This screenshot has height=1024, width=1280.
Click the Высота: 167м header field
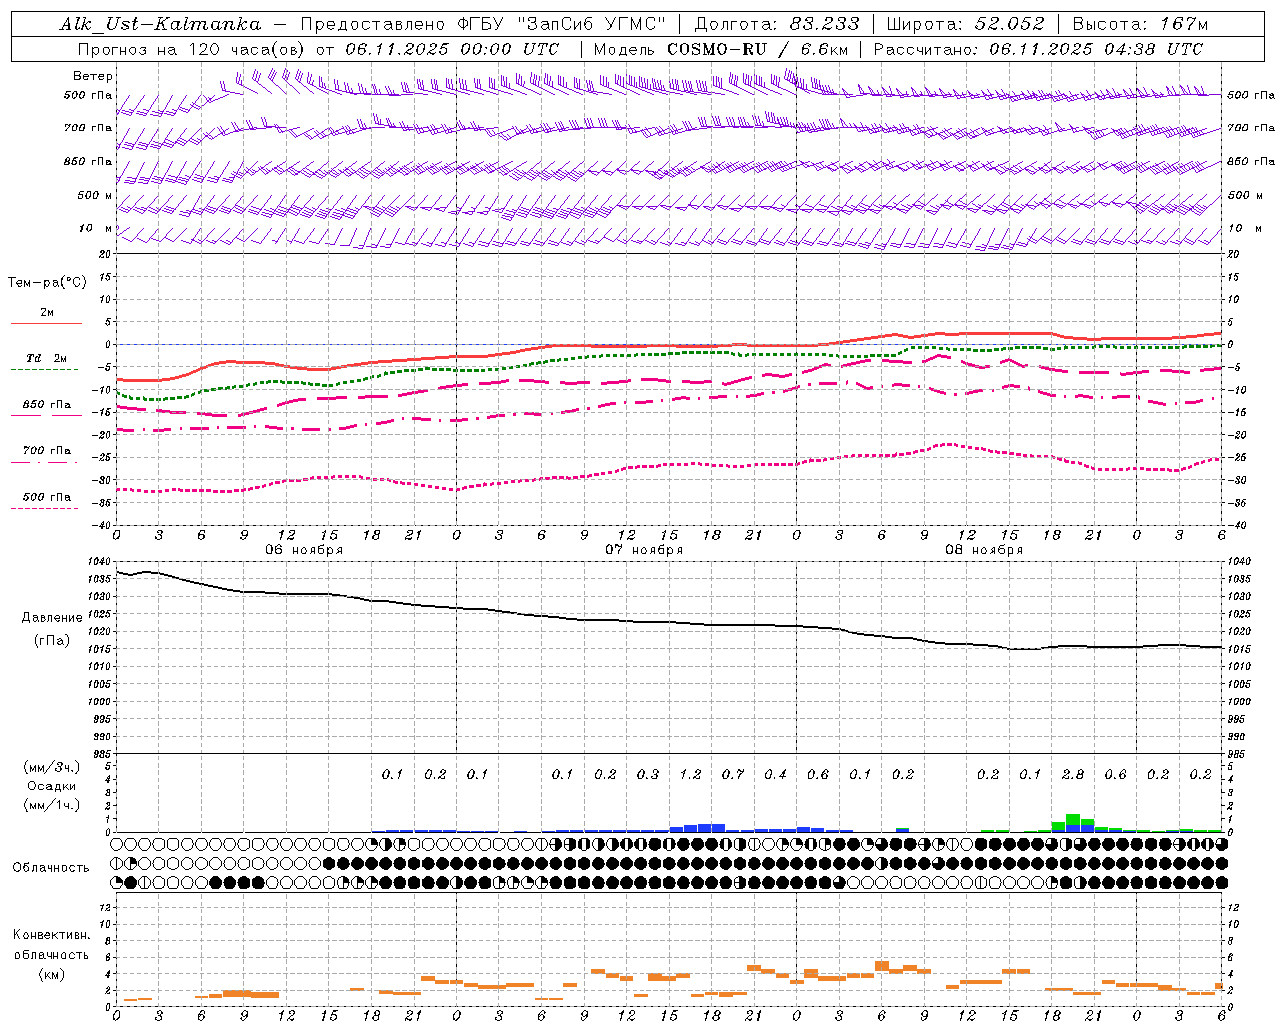(1140, 24)
